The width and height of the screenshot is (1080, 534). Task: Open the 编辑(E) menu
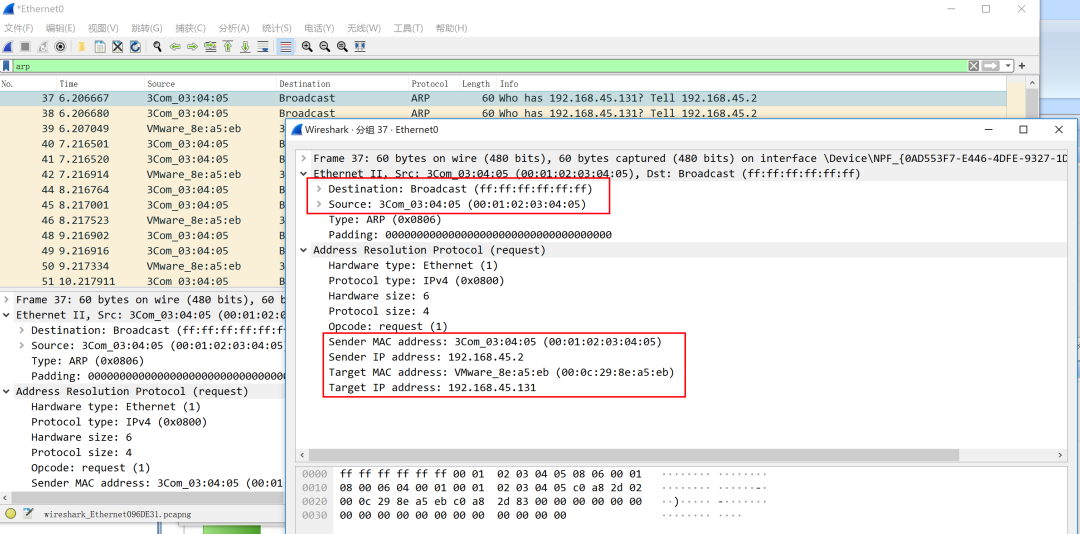click(61, 28)
